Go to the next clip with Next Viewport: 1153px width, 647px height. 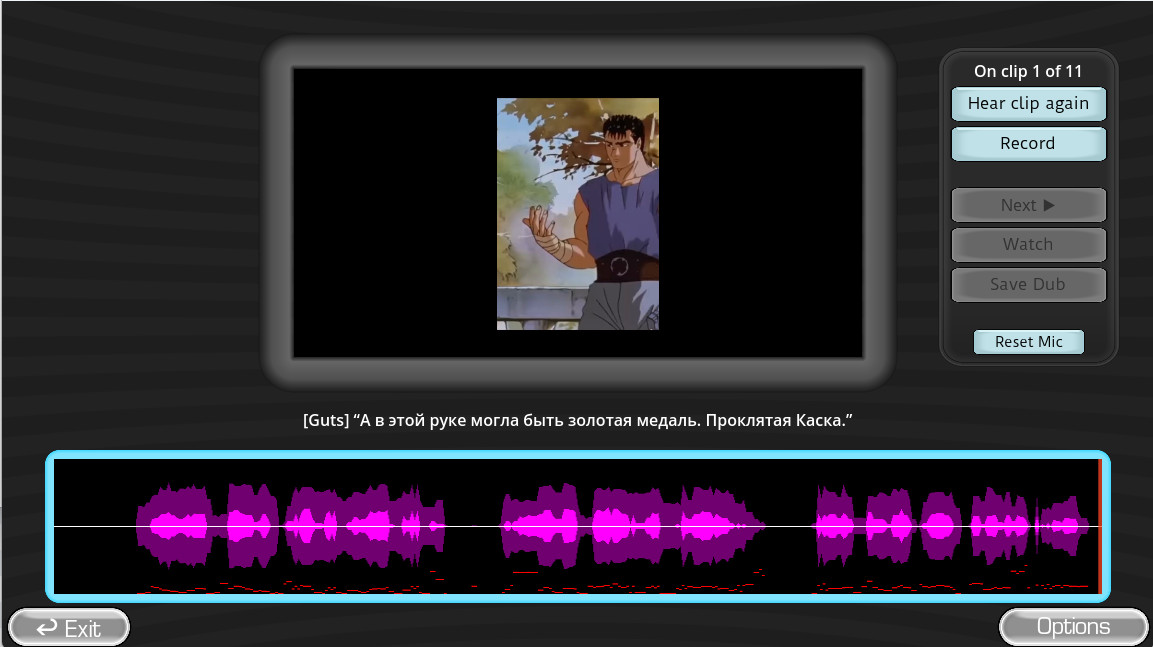[1028, 205]
